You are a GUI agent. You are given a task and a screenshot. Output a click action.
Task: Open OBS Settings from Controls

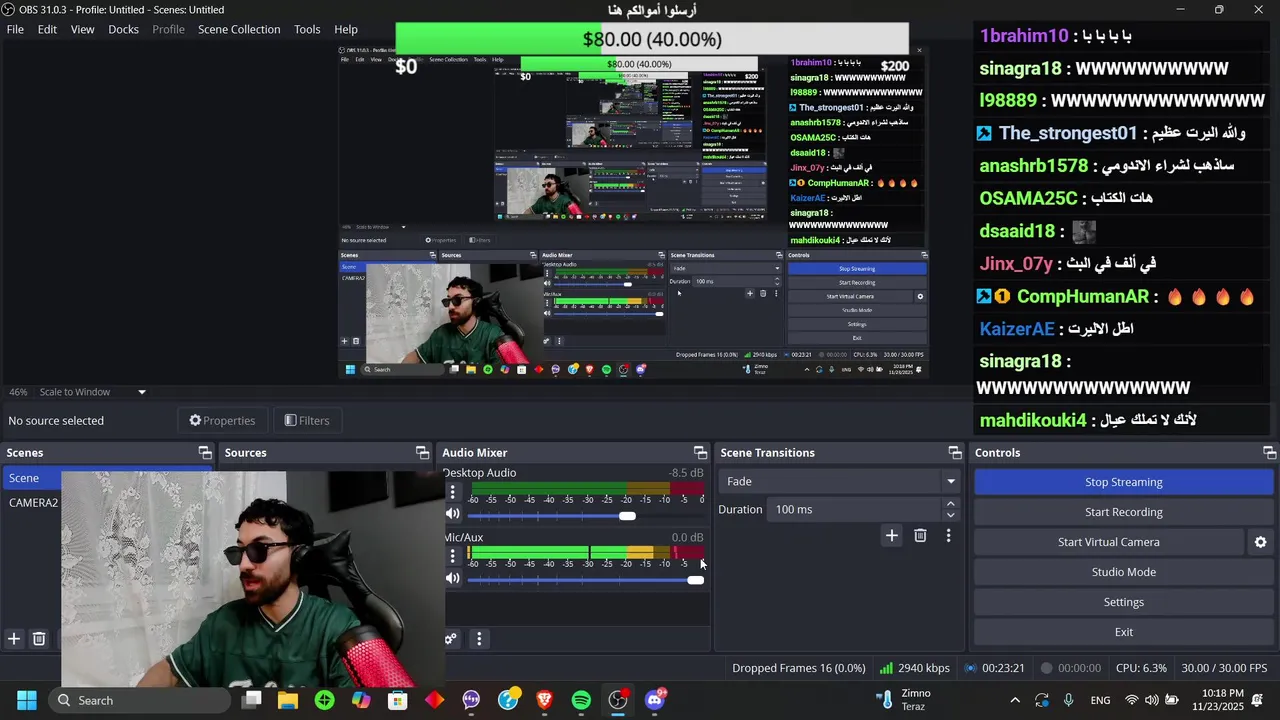[1123, 602]
